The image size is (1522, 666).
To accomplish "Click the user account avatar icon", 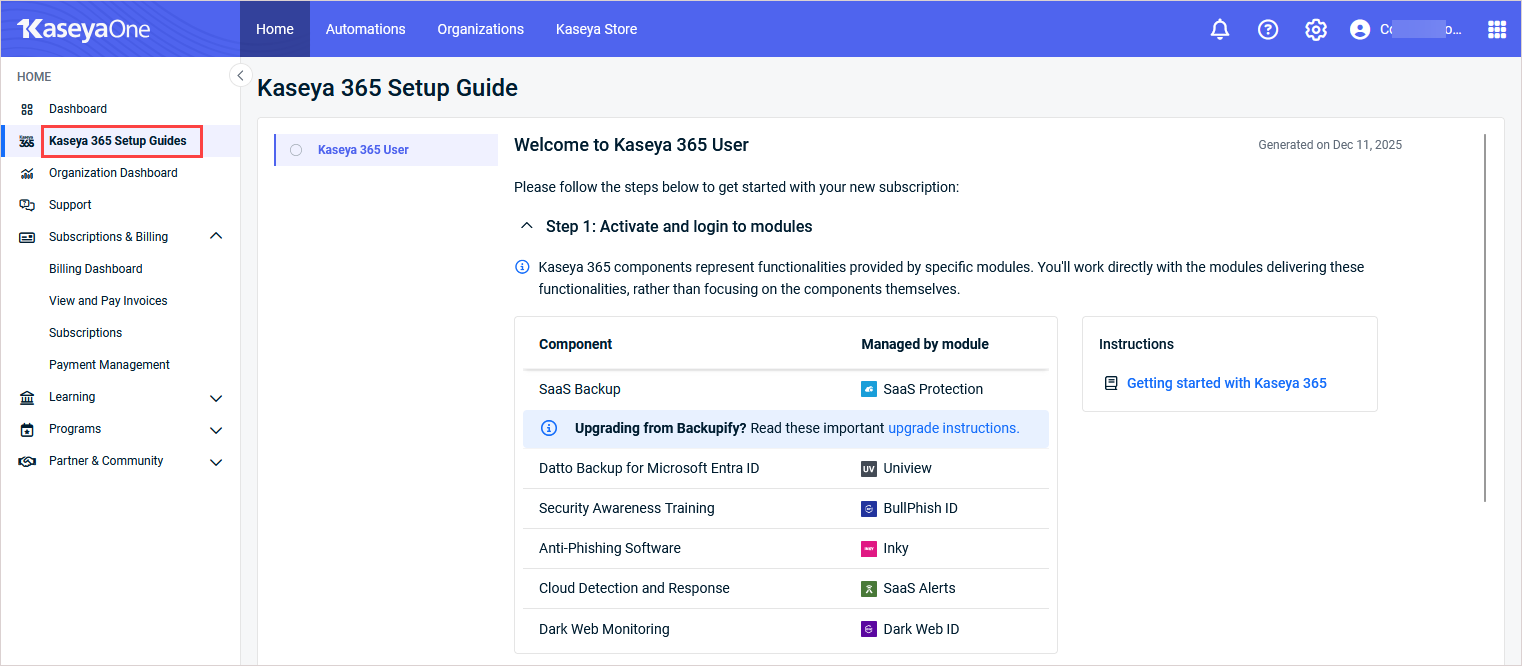I will tap(1360, 30).
